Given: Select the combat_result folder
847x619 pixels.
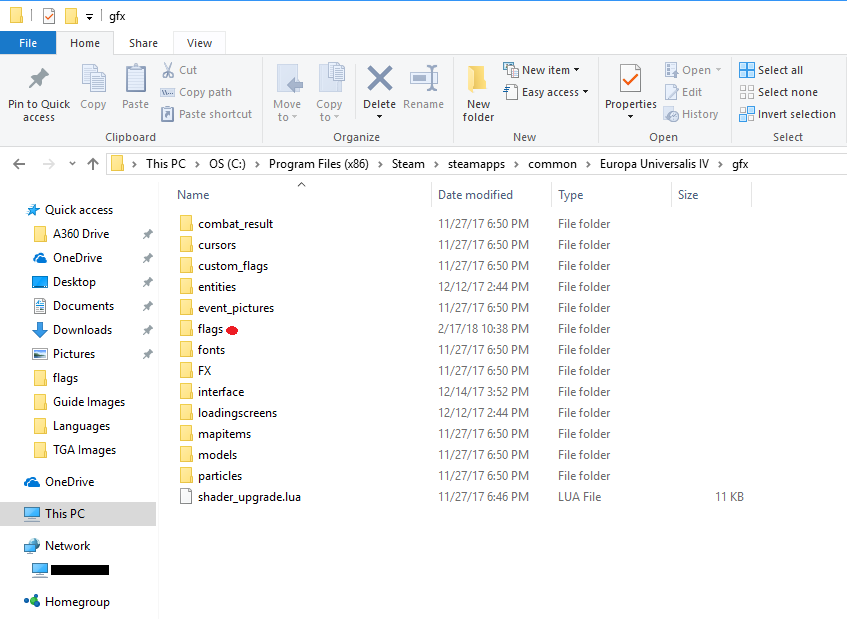Looking at the screenshot, I should [235, 224].
